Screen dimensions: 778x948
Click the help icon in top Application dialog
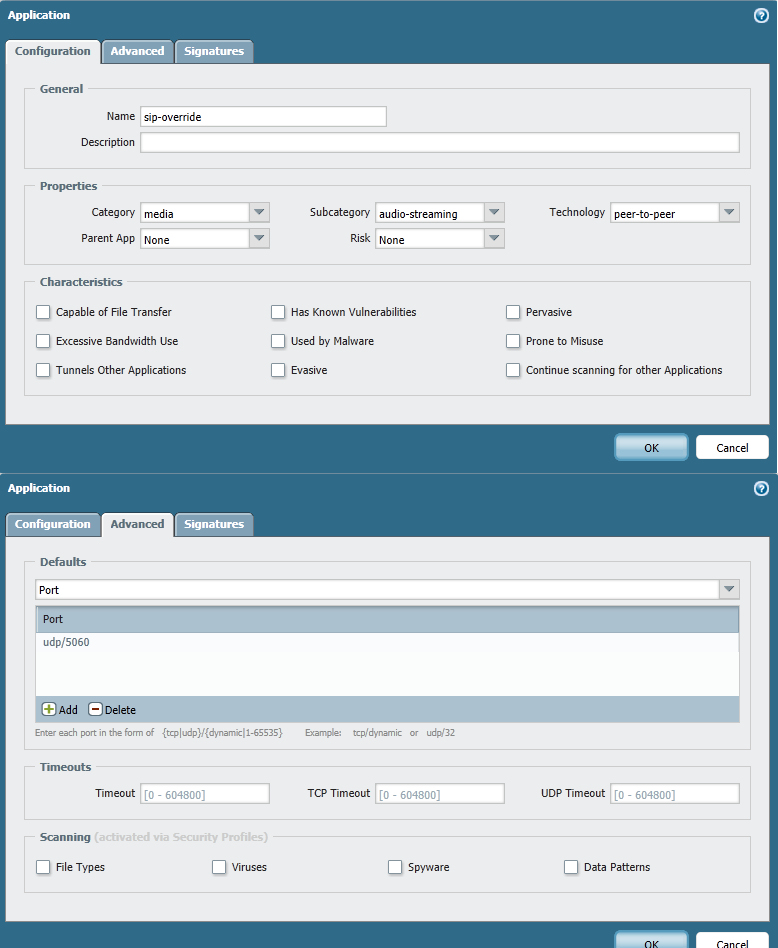(x=761, y=16)
